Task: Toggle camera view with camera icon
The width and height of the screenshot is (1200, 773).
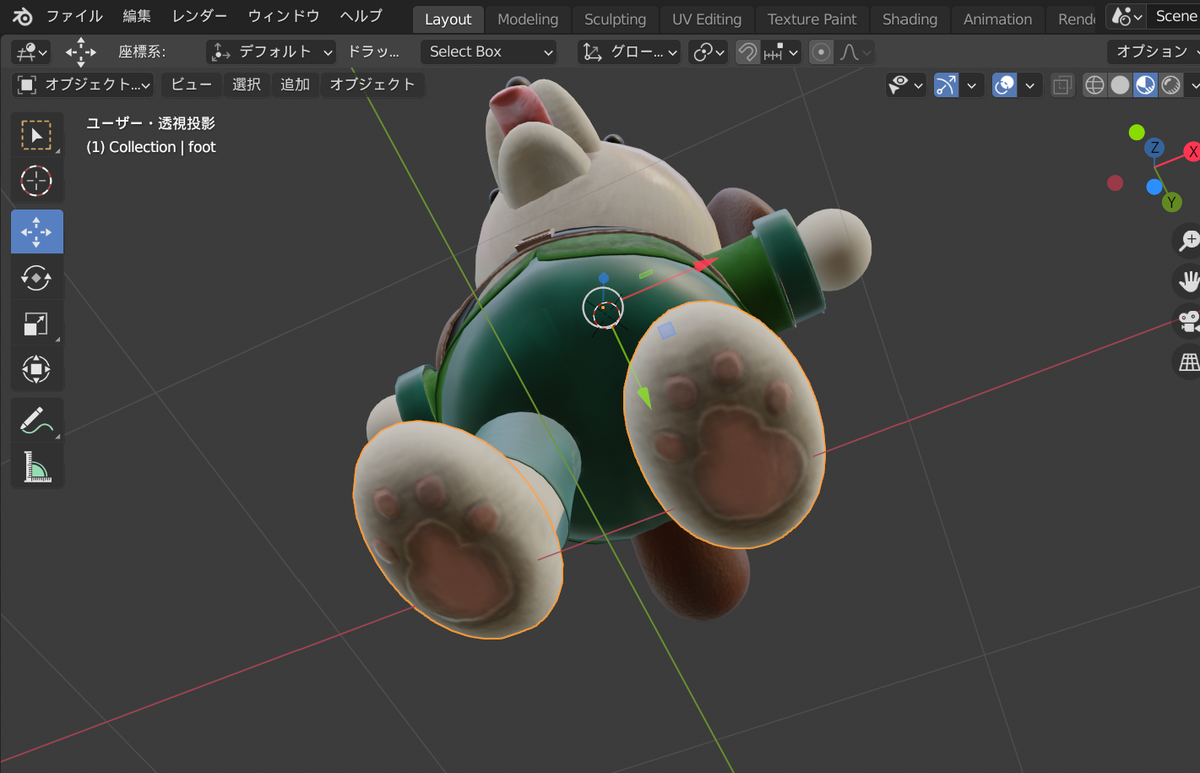Action: [x=1189, y=322]
